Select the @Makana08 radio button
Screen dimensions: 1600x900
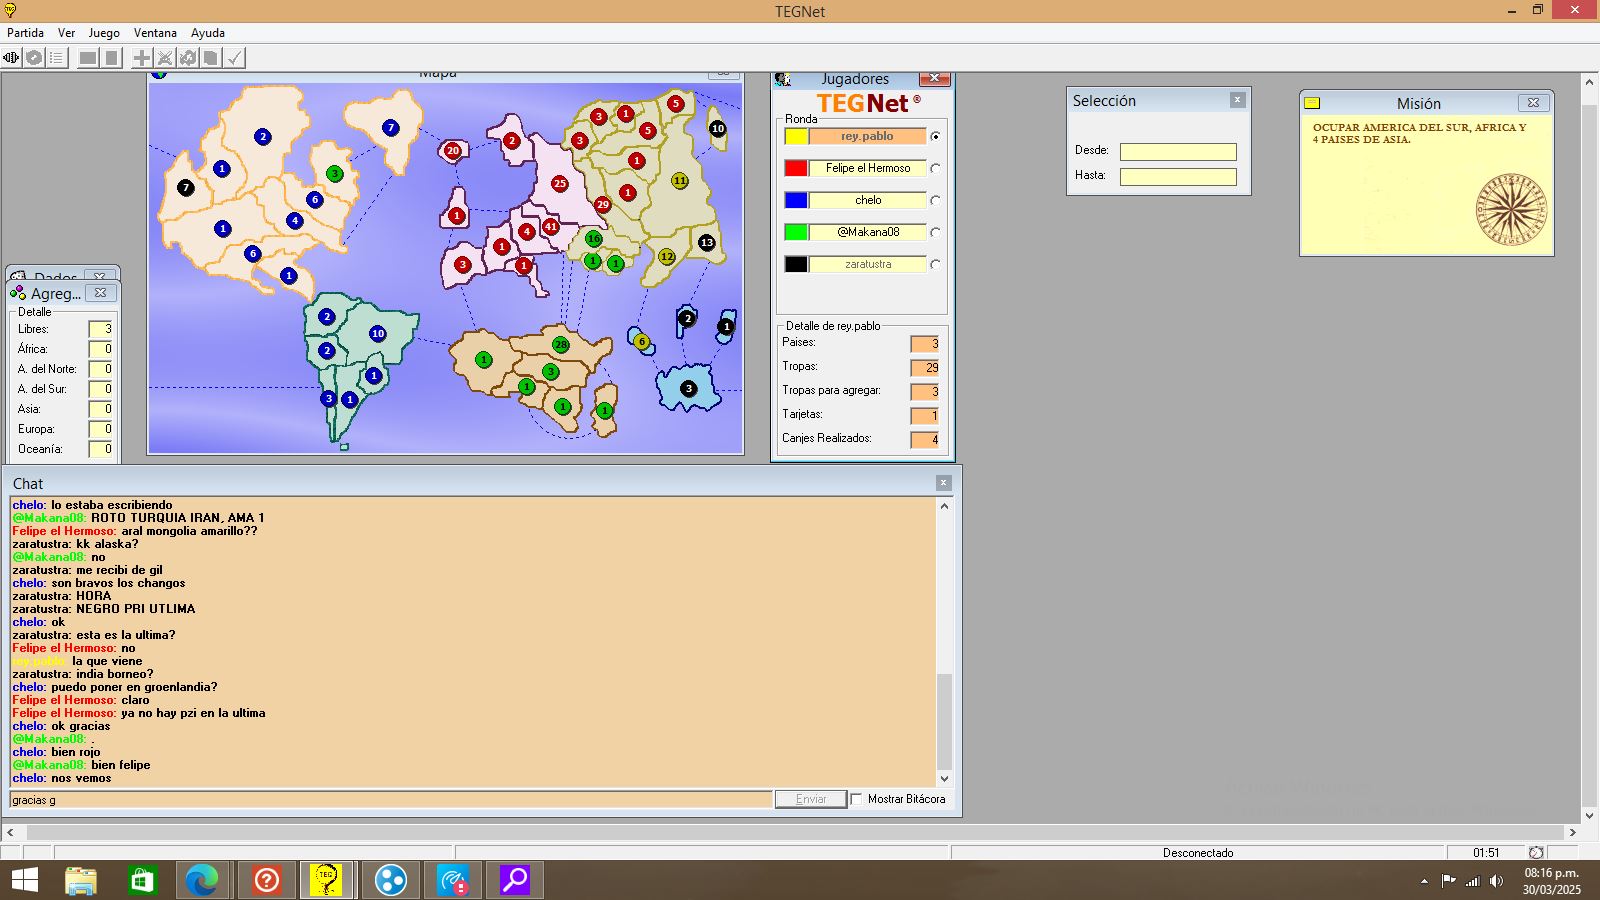(935, 232)
